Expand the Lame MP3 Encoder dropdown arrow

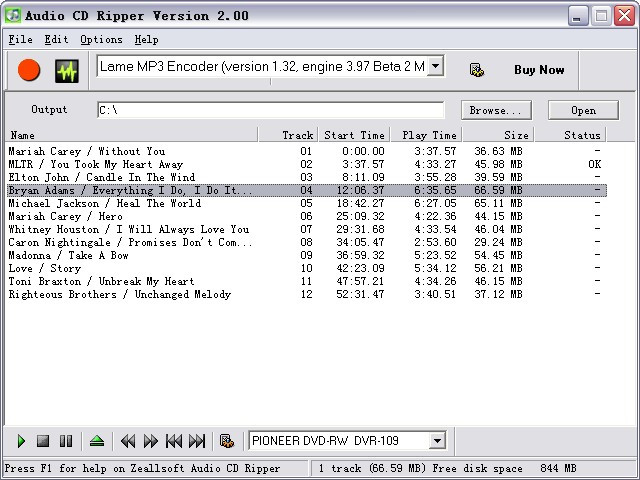[x=436, y=66]
